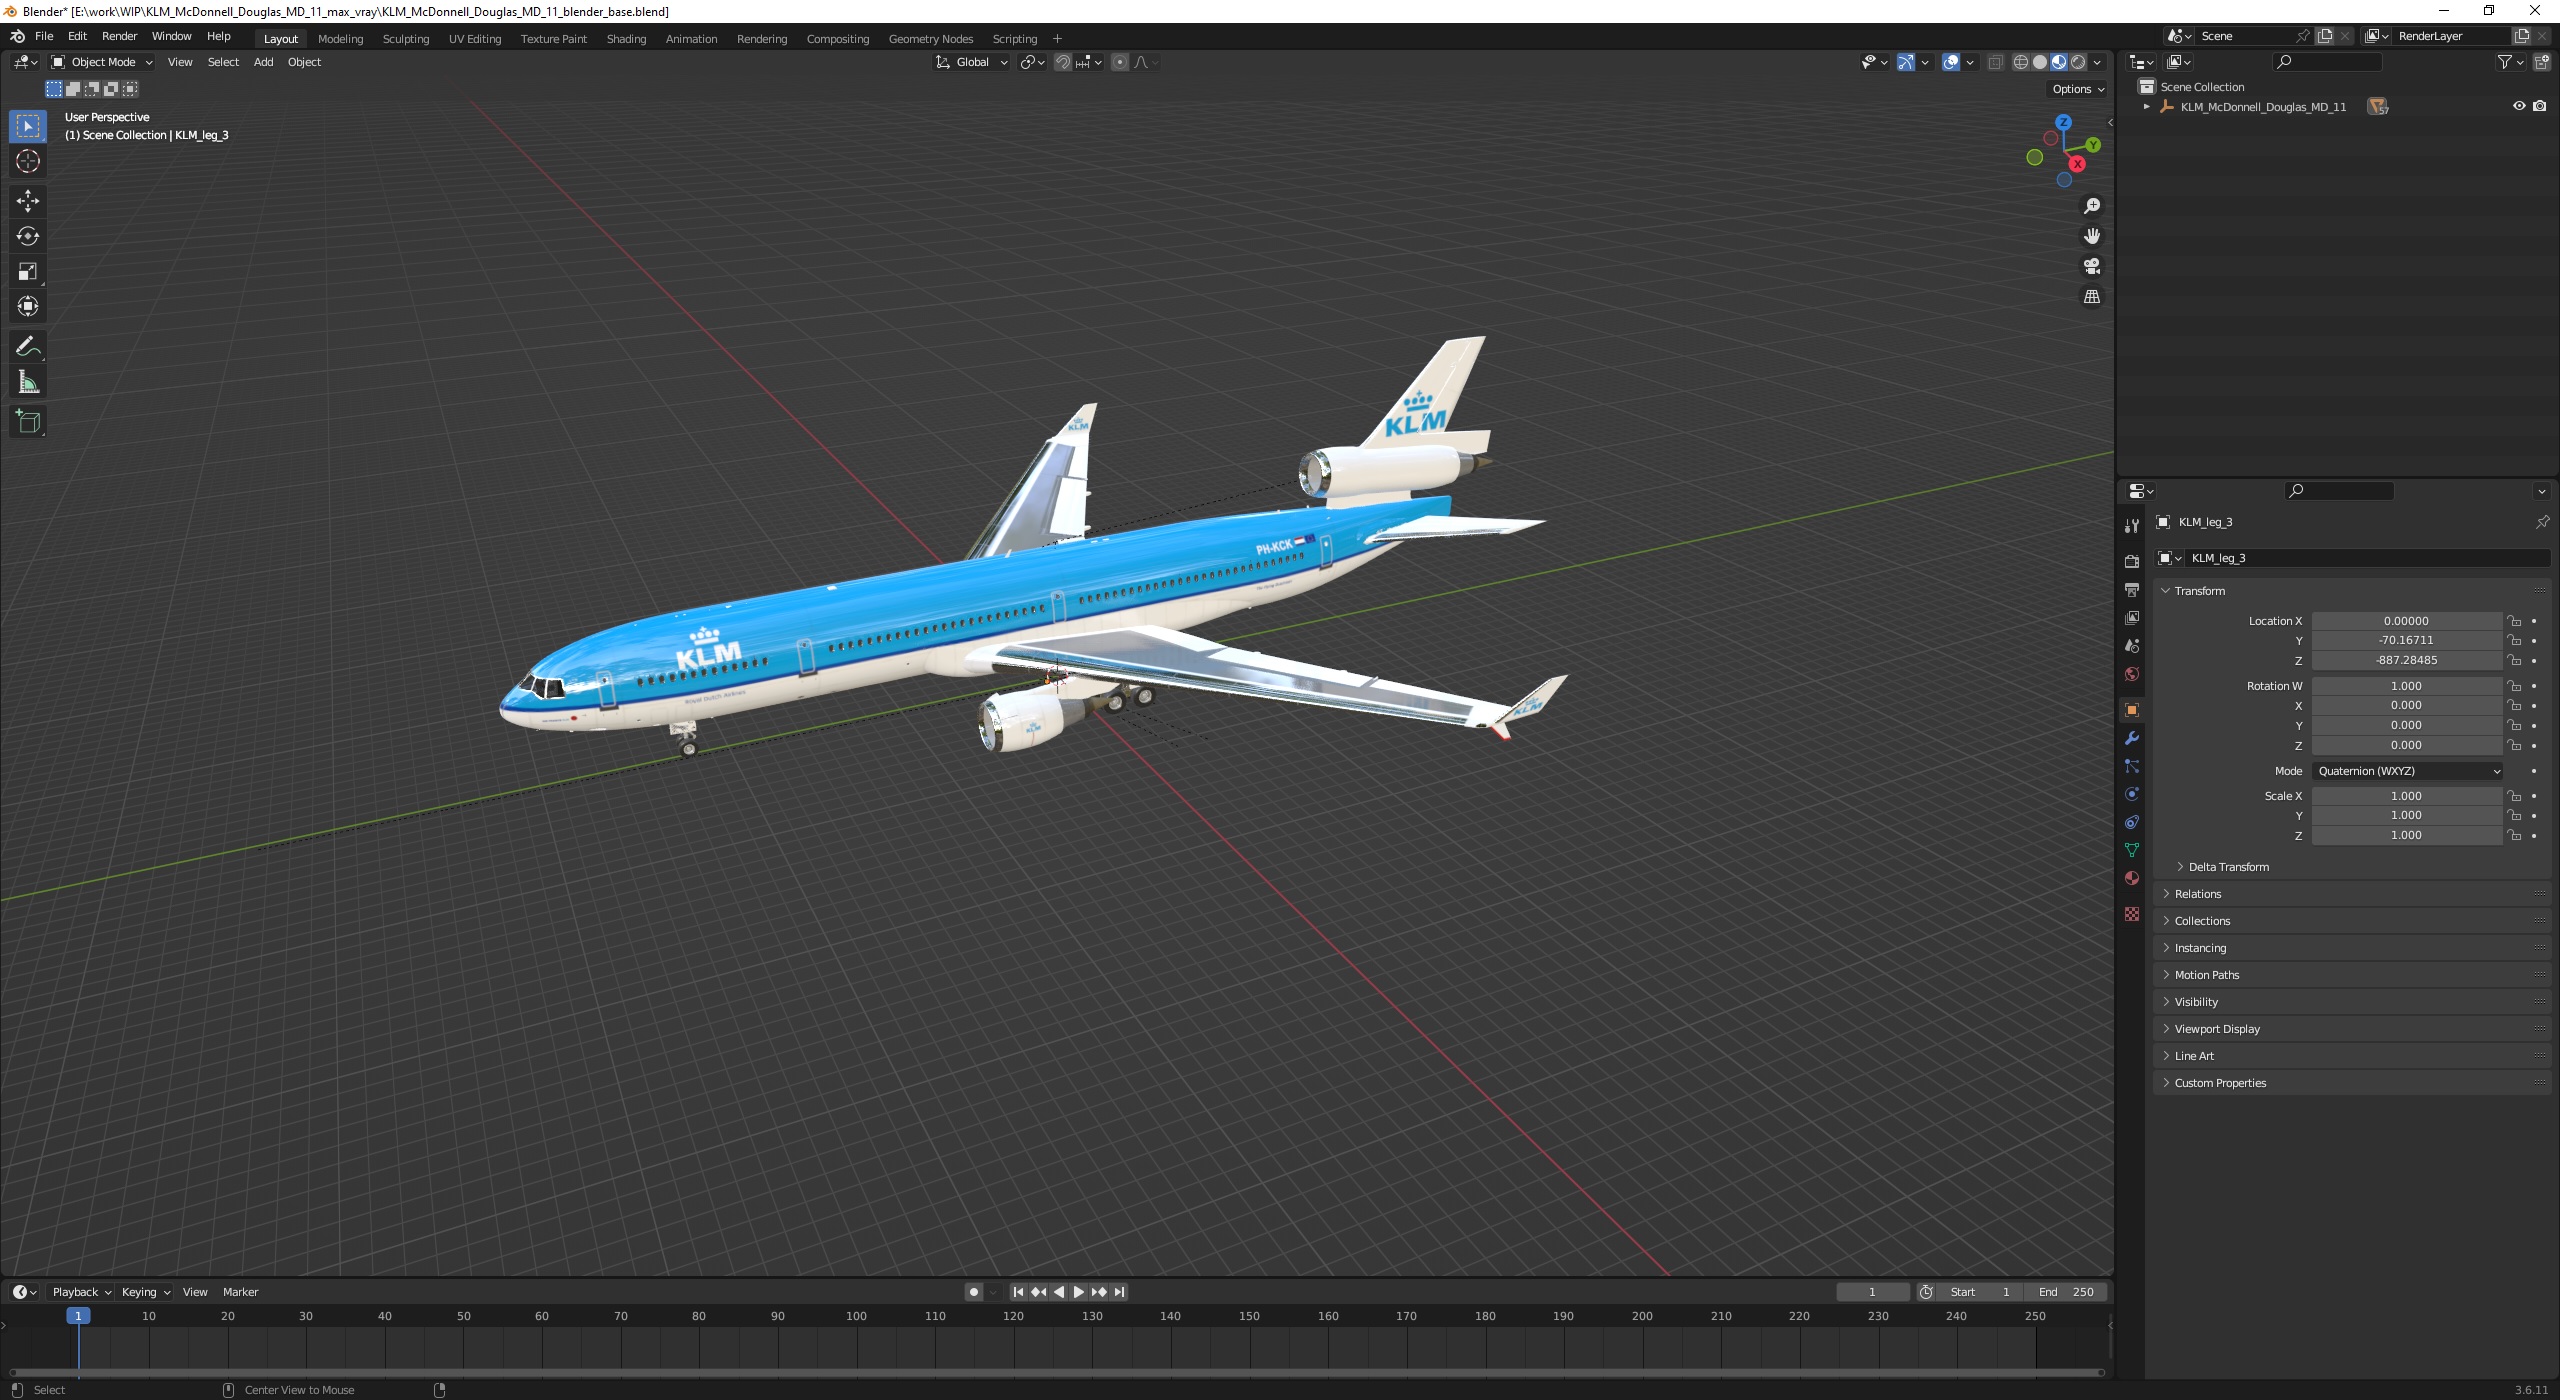Image resolution: width=2560 pixels, height=1400 pixels.
Task: Open the Object Data mesh tab
Action: (2132, 850)
